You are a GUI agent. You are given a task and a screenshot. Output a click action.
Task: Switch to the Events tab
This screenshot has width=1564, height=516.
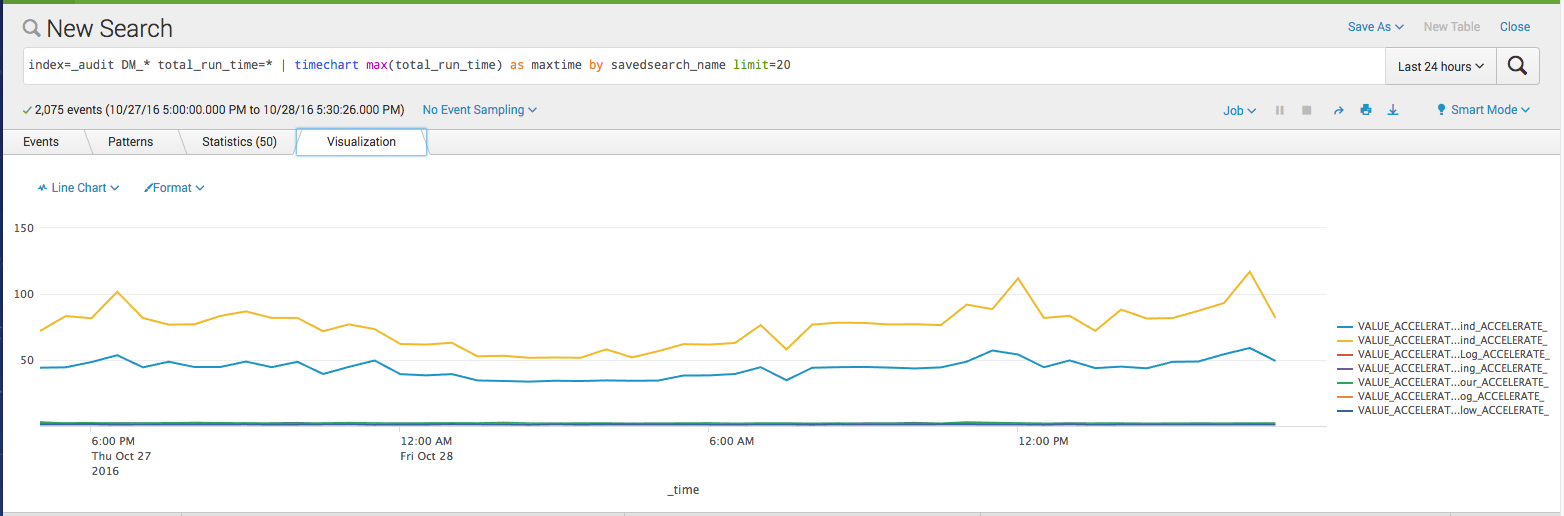[x=41, y=142]
